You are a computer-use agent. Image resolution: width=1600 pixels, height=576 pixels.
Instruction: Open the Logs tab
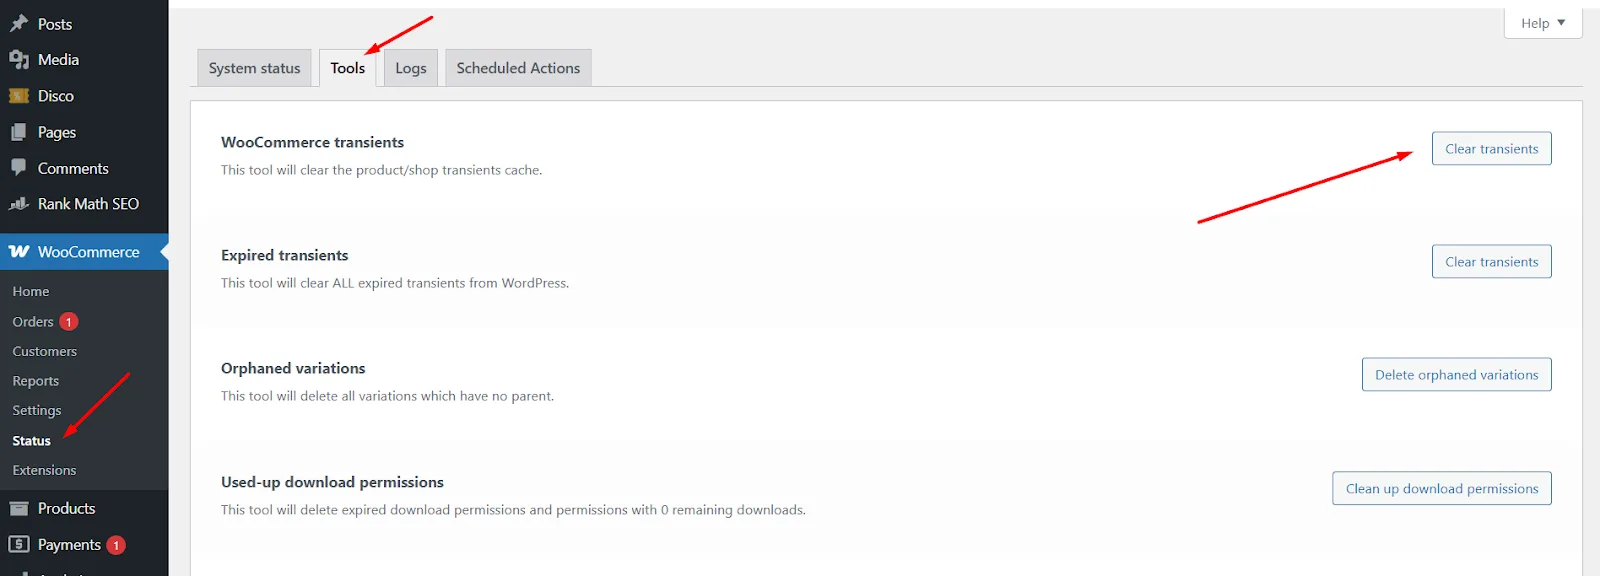click(411, 68)
